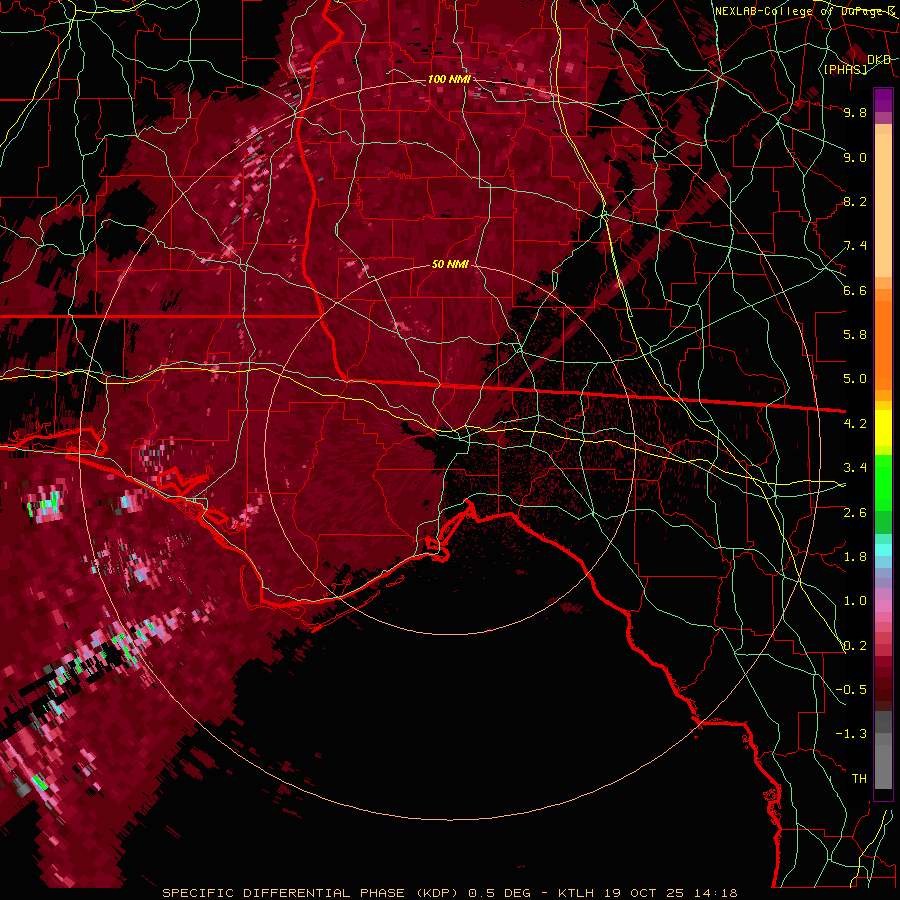The height and width of the screenshot is (900, 900).
Task: Click the 5.8 scale value label
Action: (x=855, y=335)
